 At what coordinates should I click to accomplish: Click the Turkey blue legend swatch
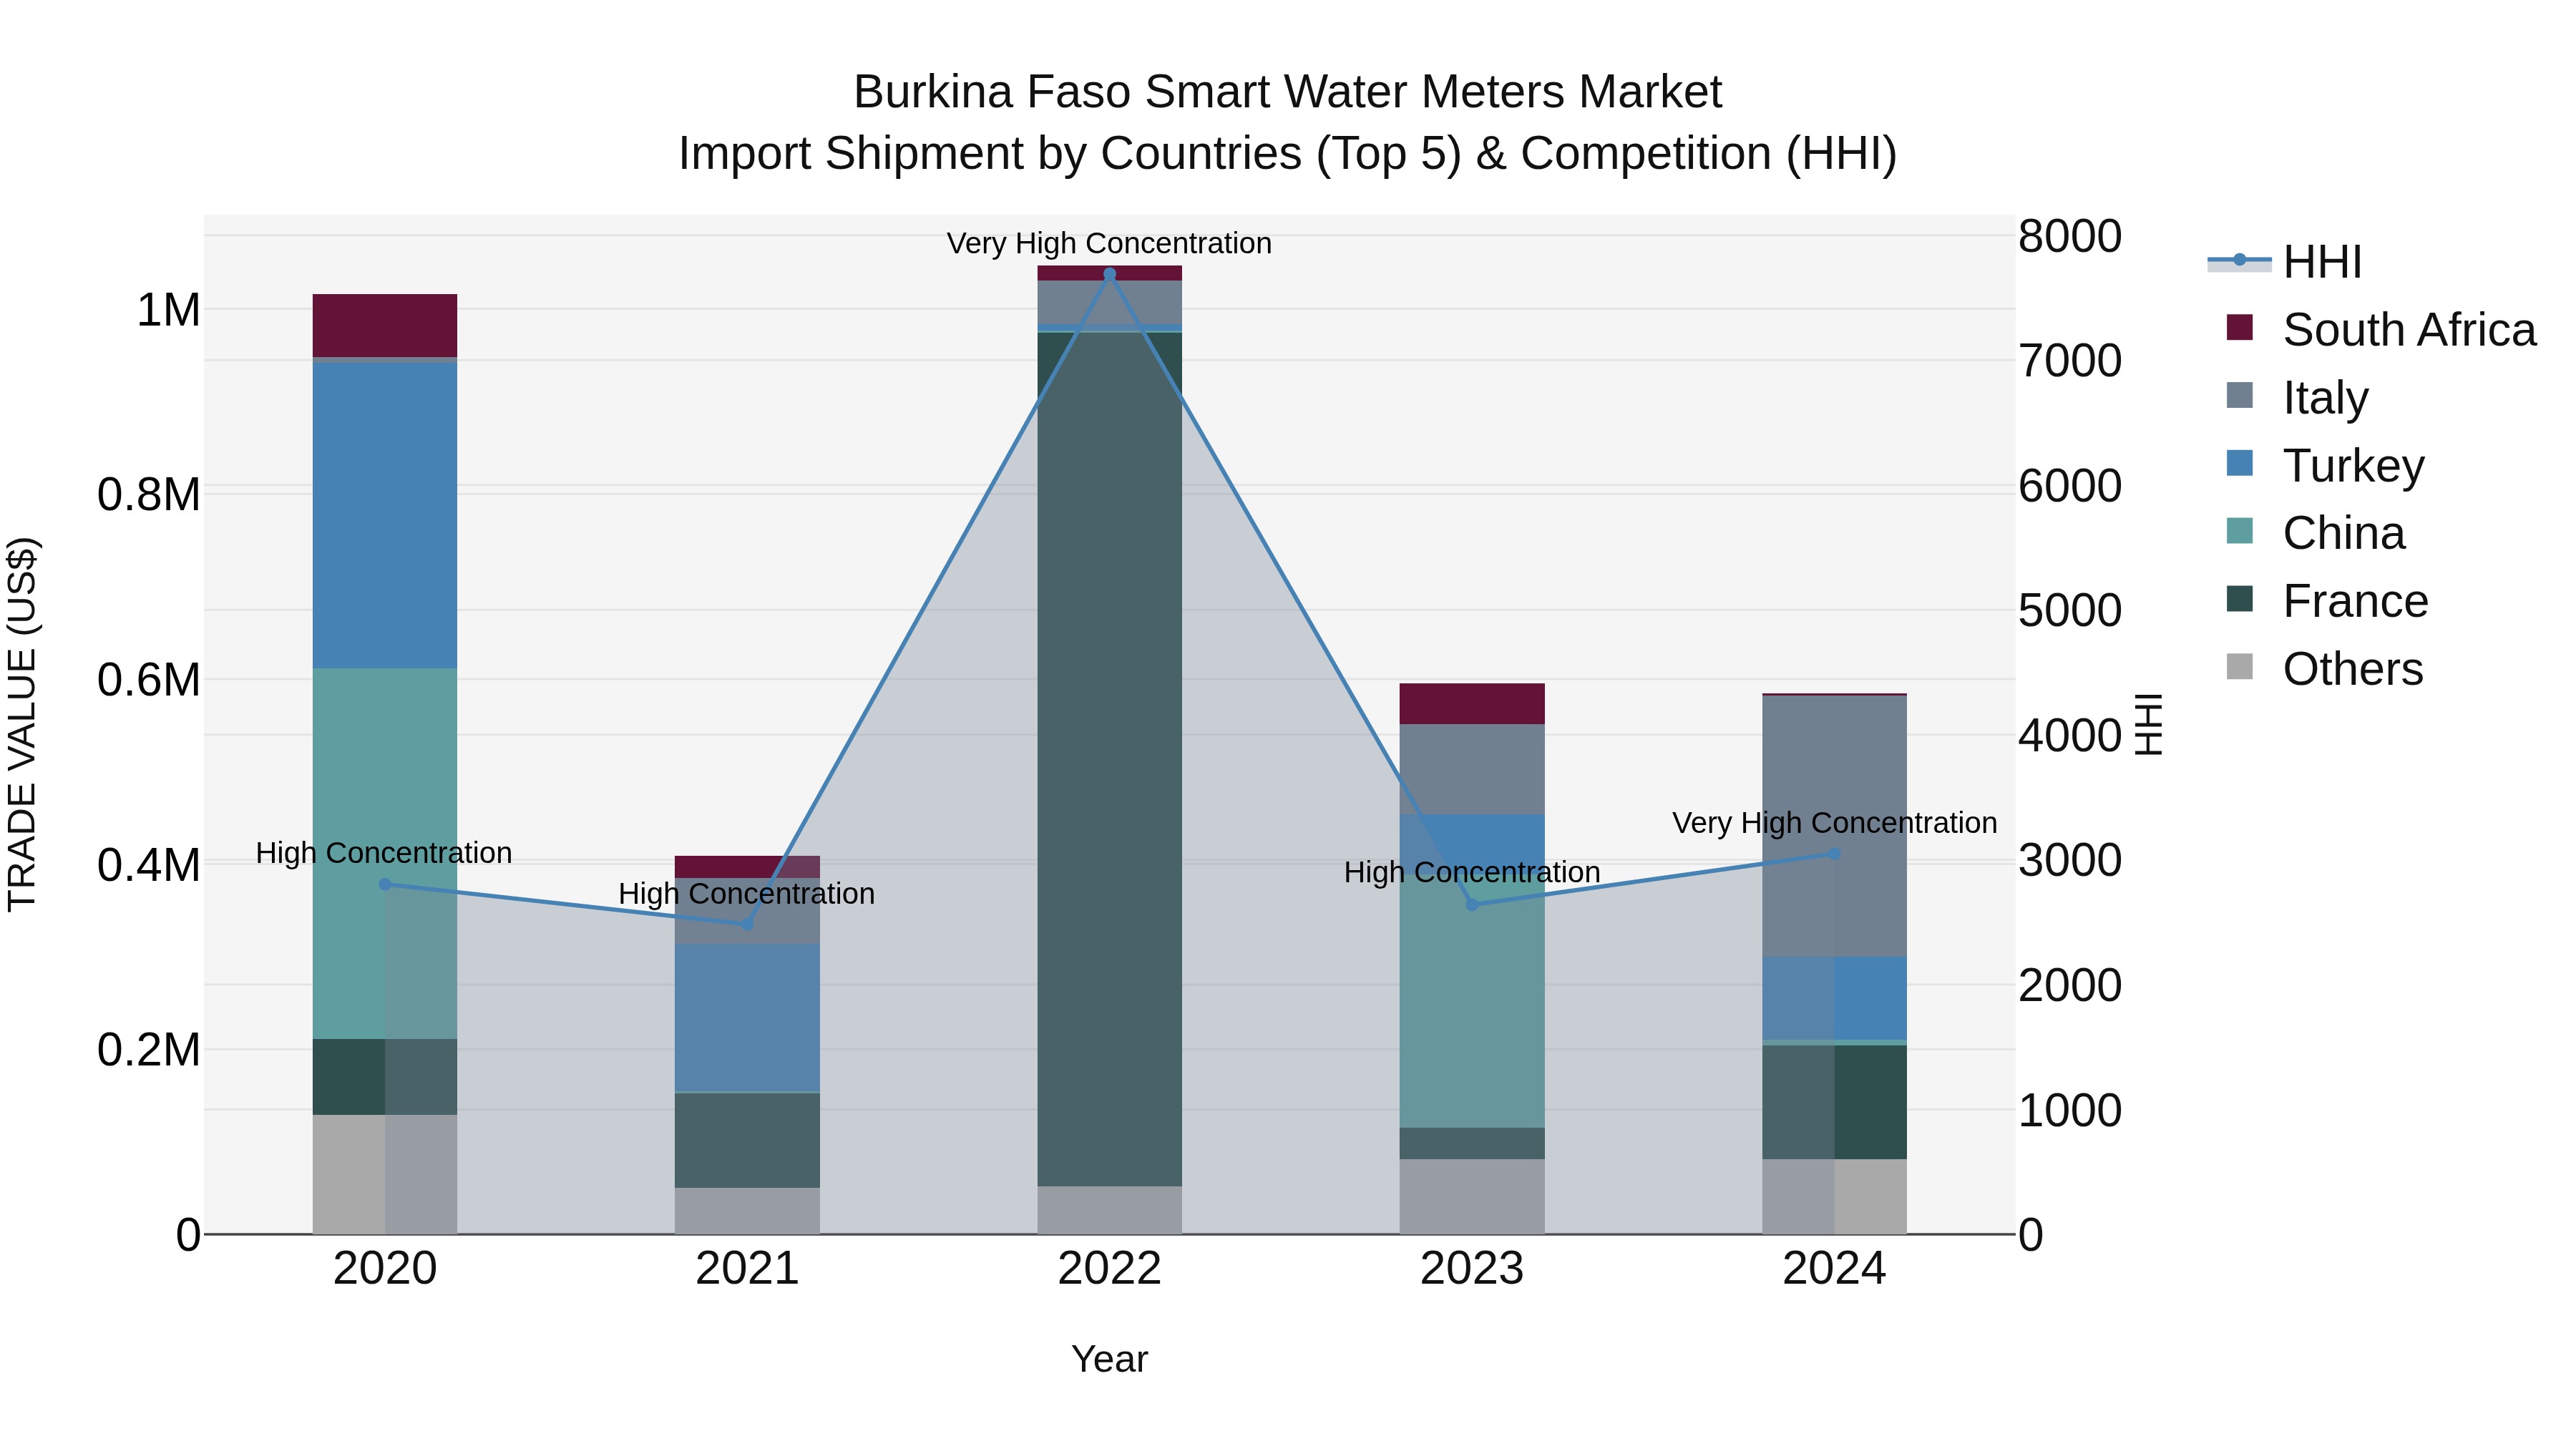(2240, 463)
